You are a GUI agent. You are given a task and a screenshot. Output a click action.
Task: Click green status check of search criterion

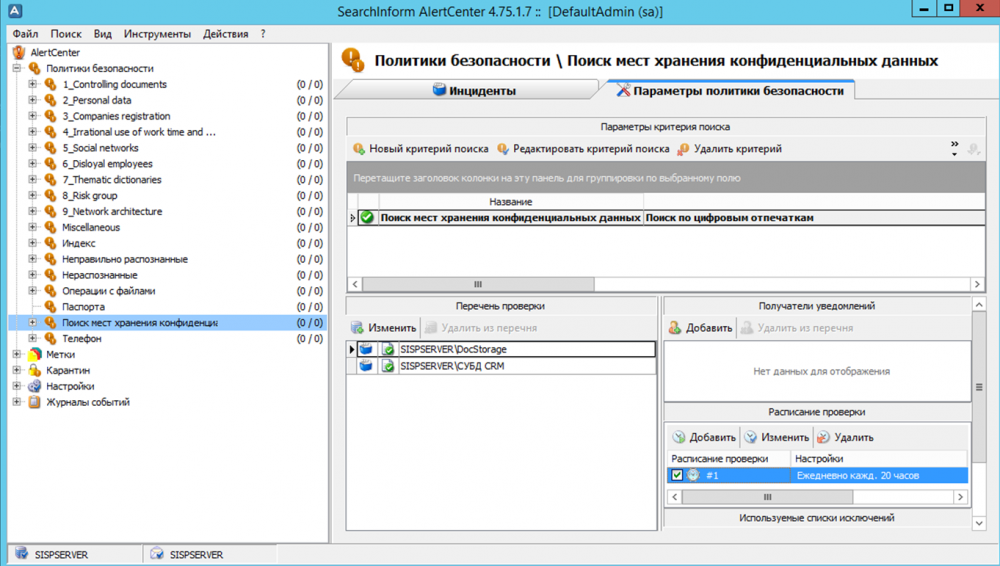coord(367,218)
